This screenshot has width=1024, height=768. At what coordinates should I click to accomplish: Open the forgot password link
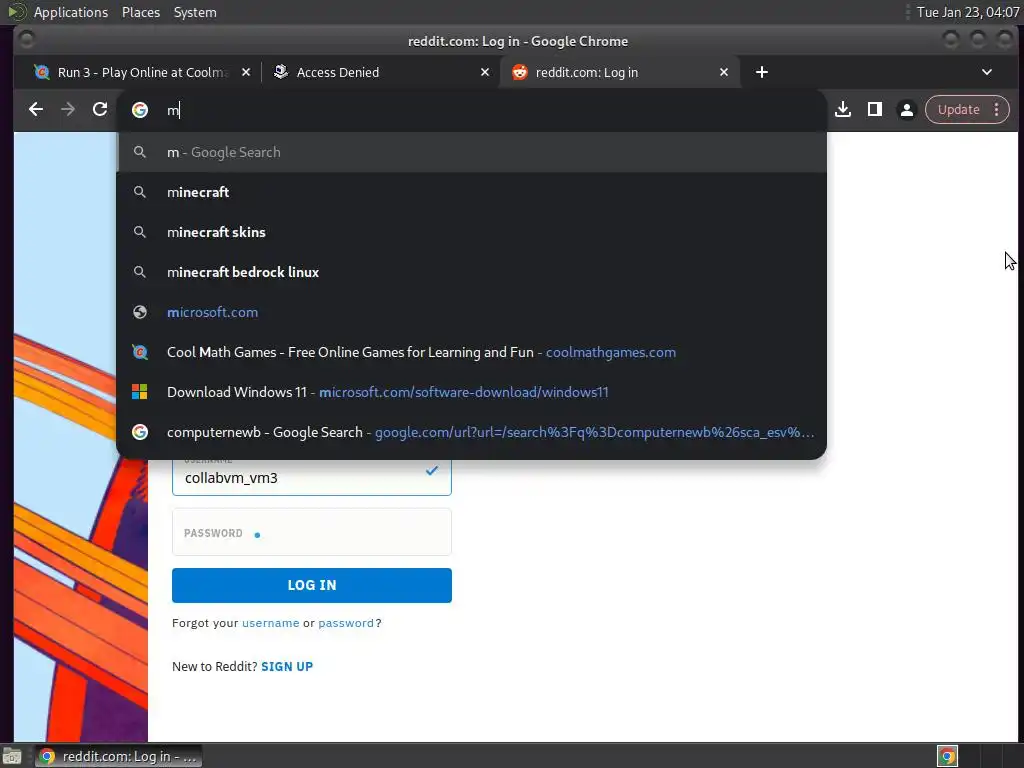point(345,623)
